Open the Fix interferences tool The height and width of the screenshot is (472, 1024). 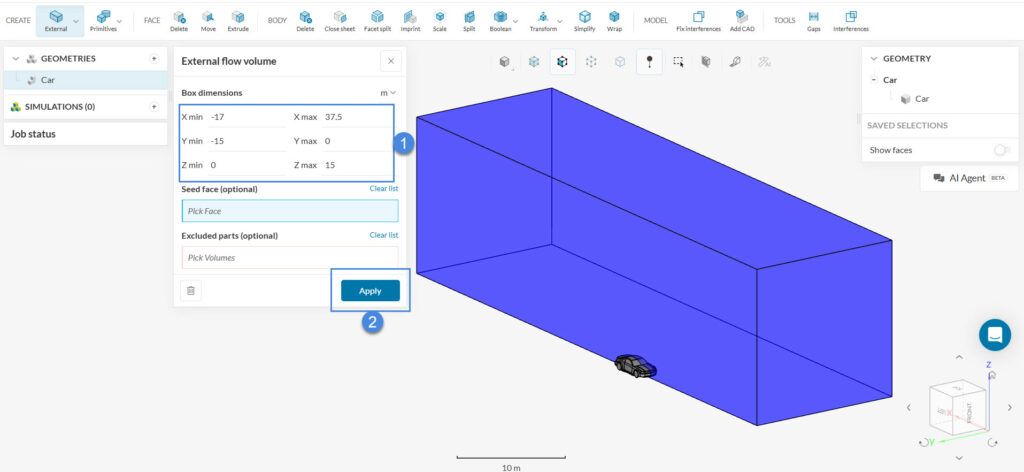(x=698, y=19)
